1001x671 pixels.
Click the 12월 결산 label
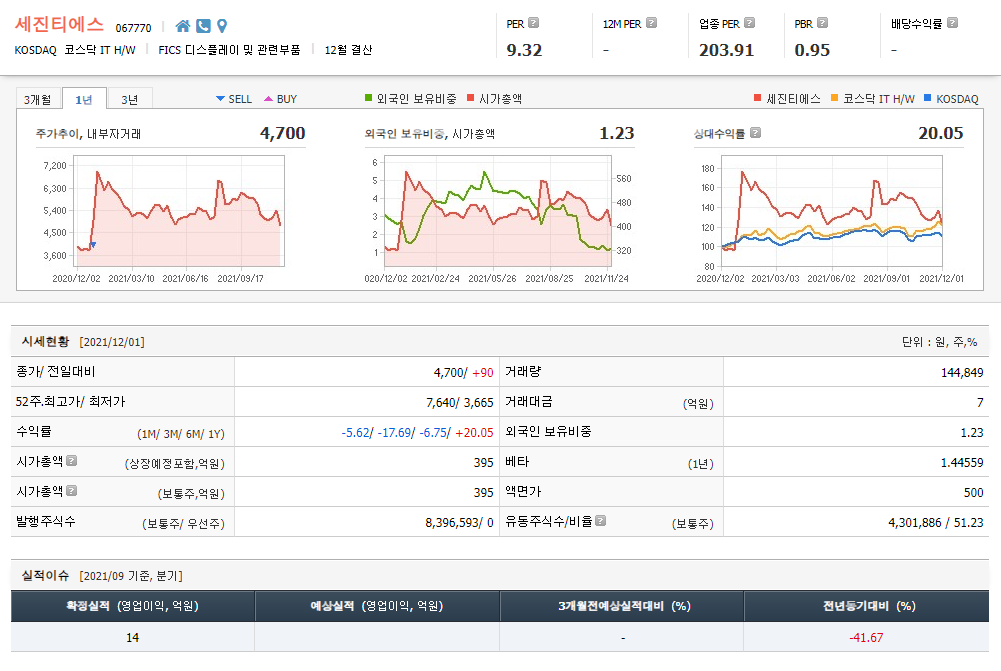[x=348, y=50]
